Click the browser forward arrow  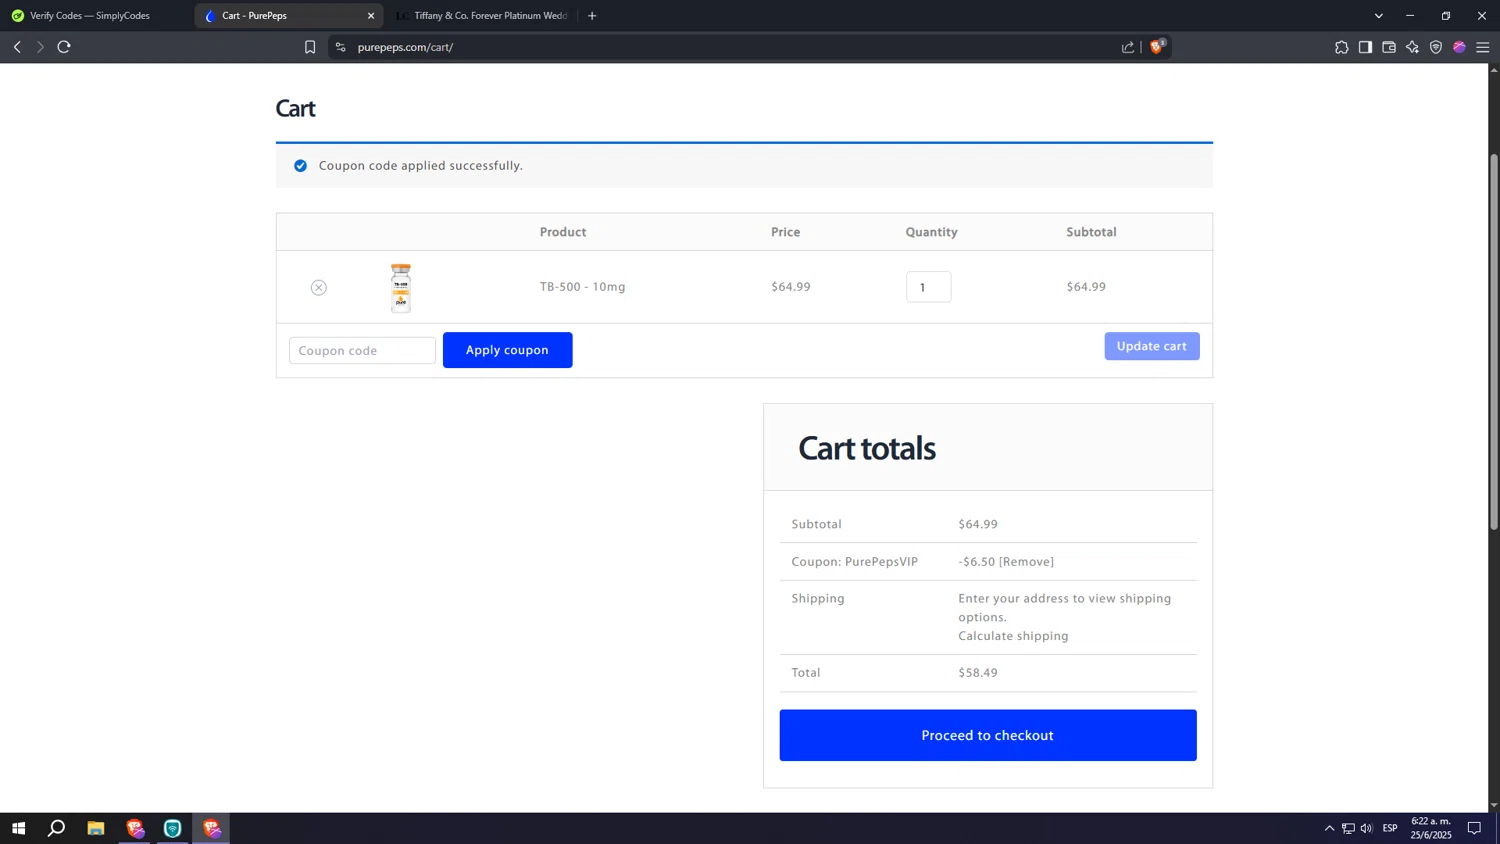pos(40,47)
